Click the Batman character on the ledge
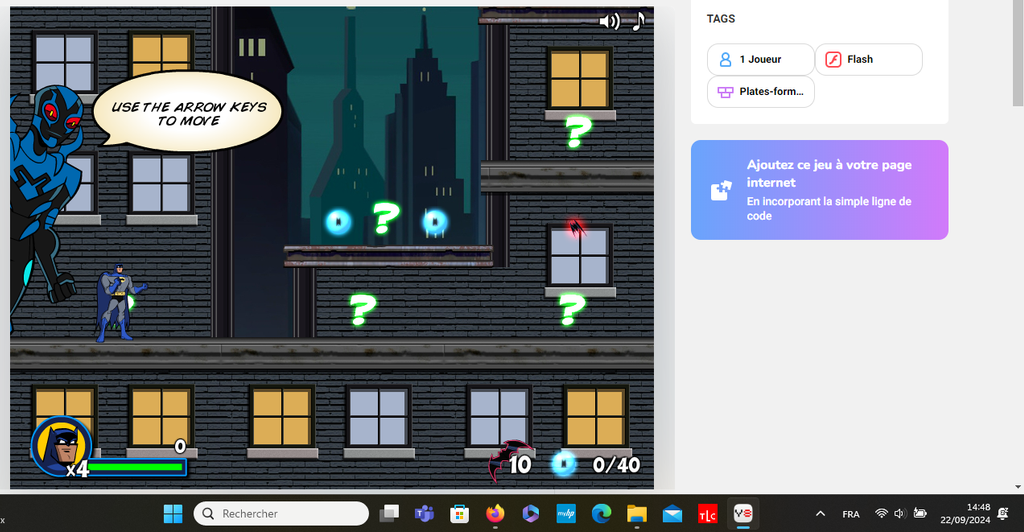Viewport: 1024px width, 532px height. pyautogui.click(x=117, y=303)
